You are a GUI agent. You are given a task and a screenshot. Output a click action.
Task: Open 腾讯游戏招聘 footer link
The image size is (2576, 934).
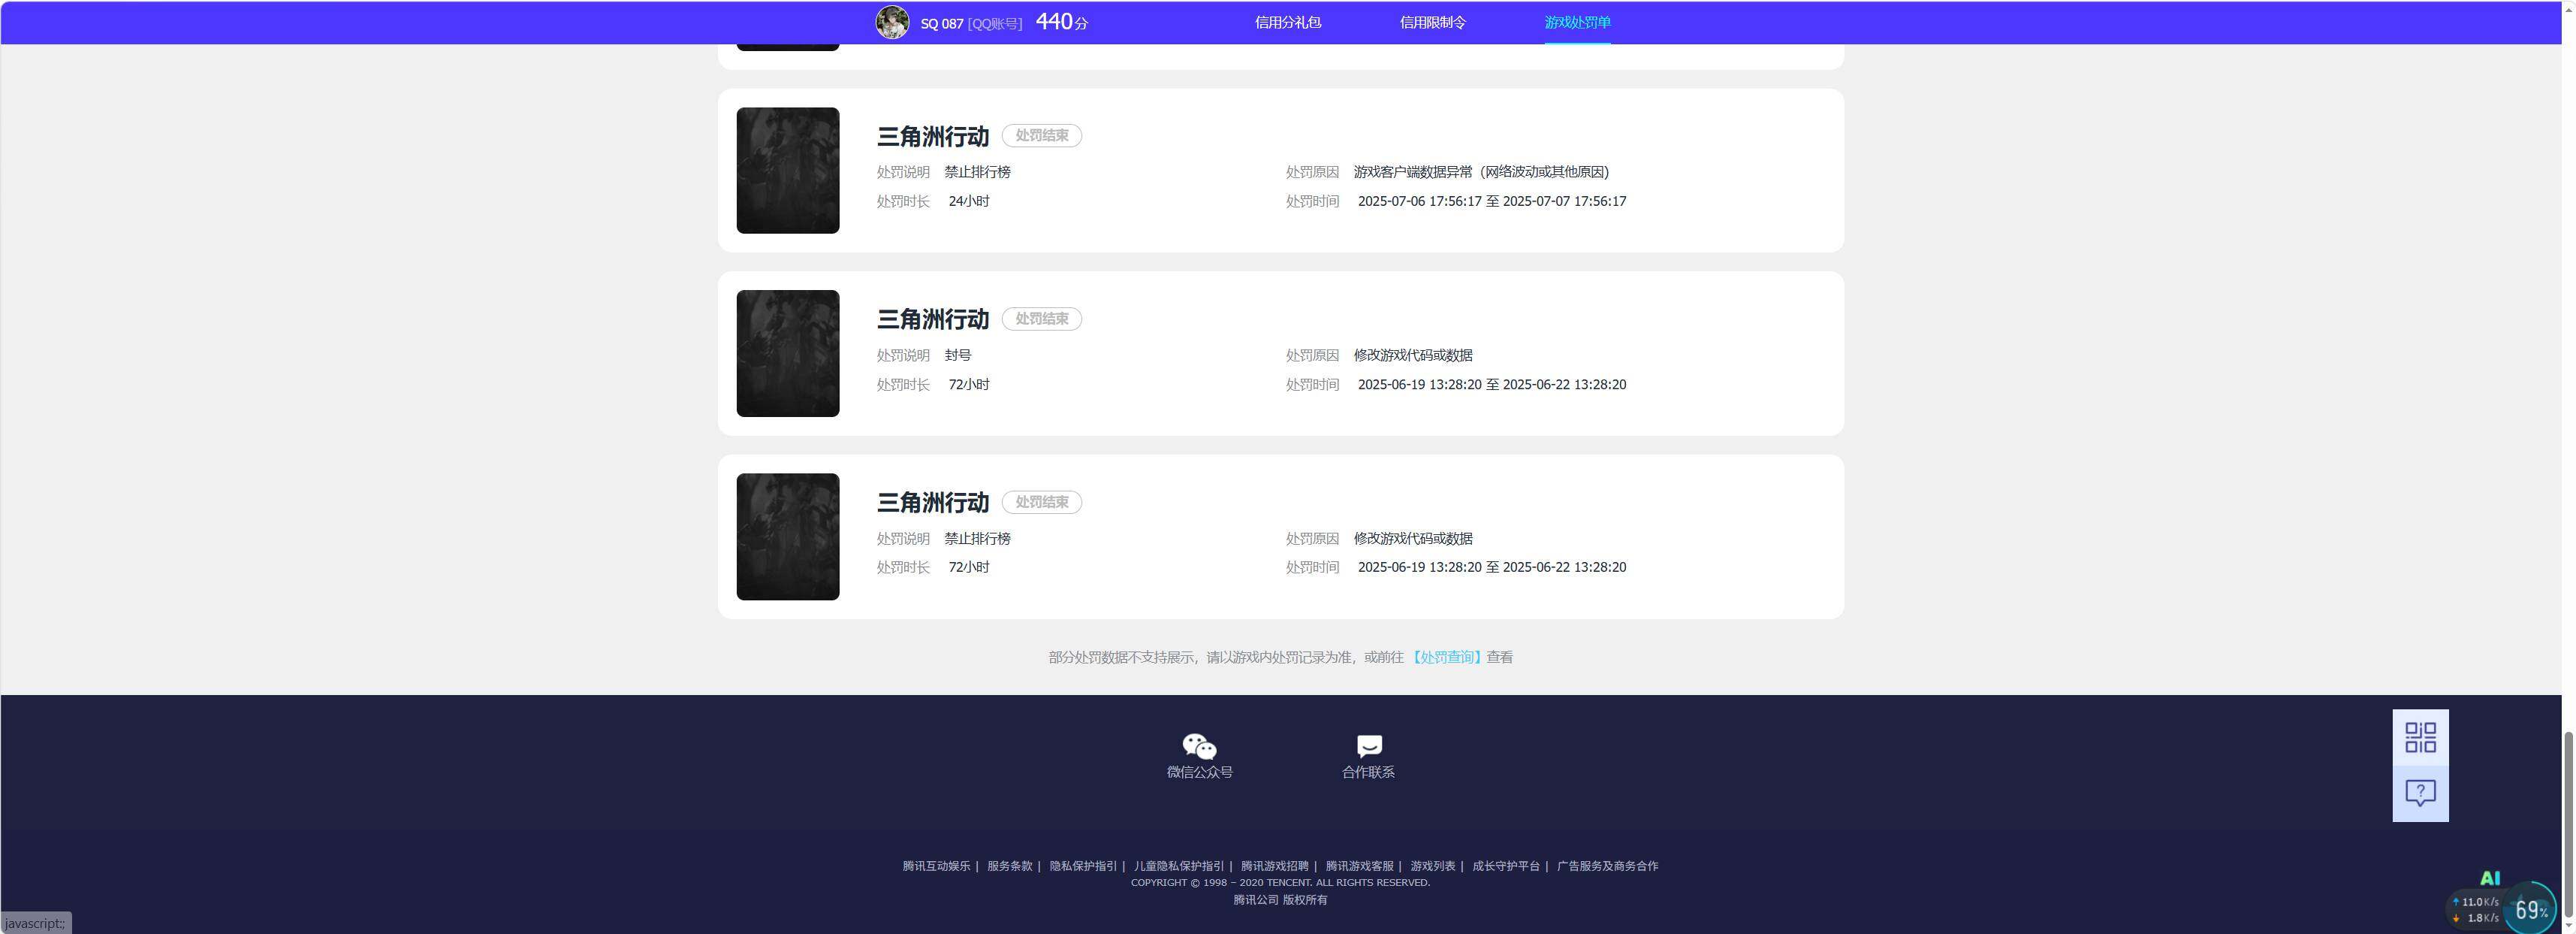(1274, 866)
